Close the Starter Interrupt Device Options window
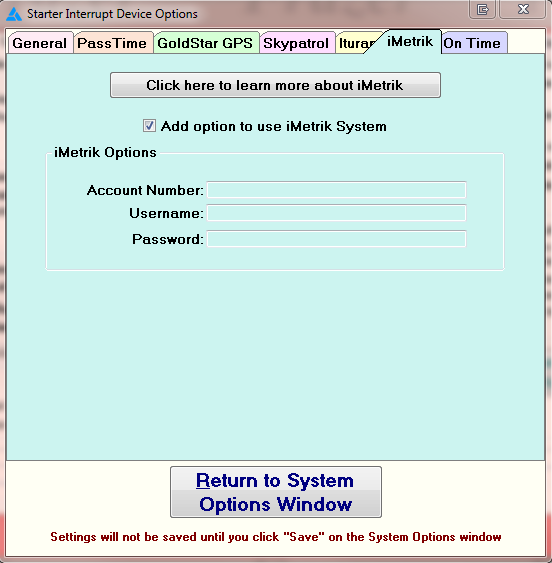The width and height of the screenshot is (552, 563). (523, 9)
